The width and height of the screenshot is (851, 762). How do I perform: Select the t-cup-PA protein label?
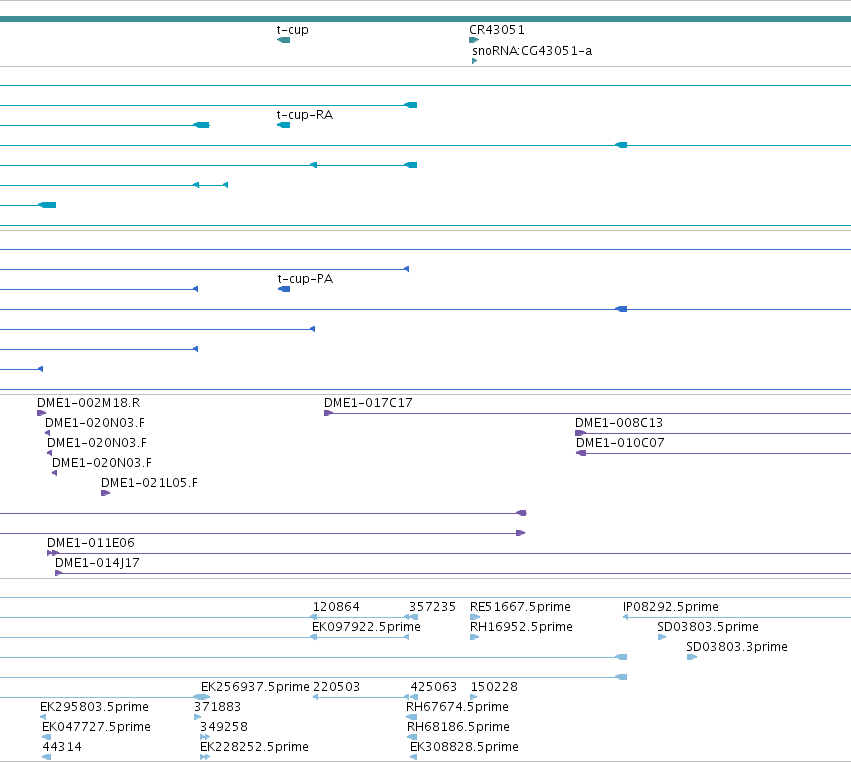(x=305, y=279)
